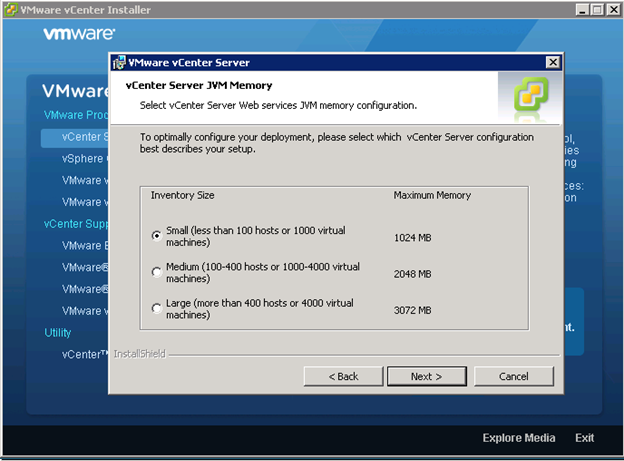Screen dimensions: 624x461
Task: Open Explore Media link in installer
Action: coord(519,438)
